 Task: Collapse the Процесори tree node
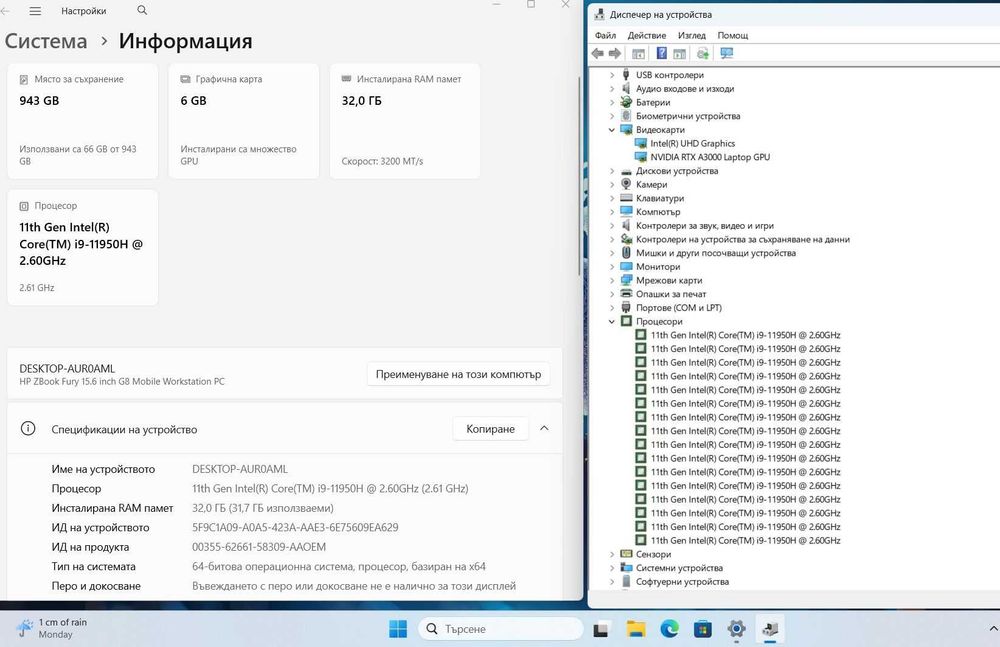tap(612, 322)
